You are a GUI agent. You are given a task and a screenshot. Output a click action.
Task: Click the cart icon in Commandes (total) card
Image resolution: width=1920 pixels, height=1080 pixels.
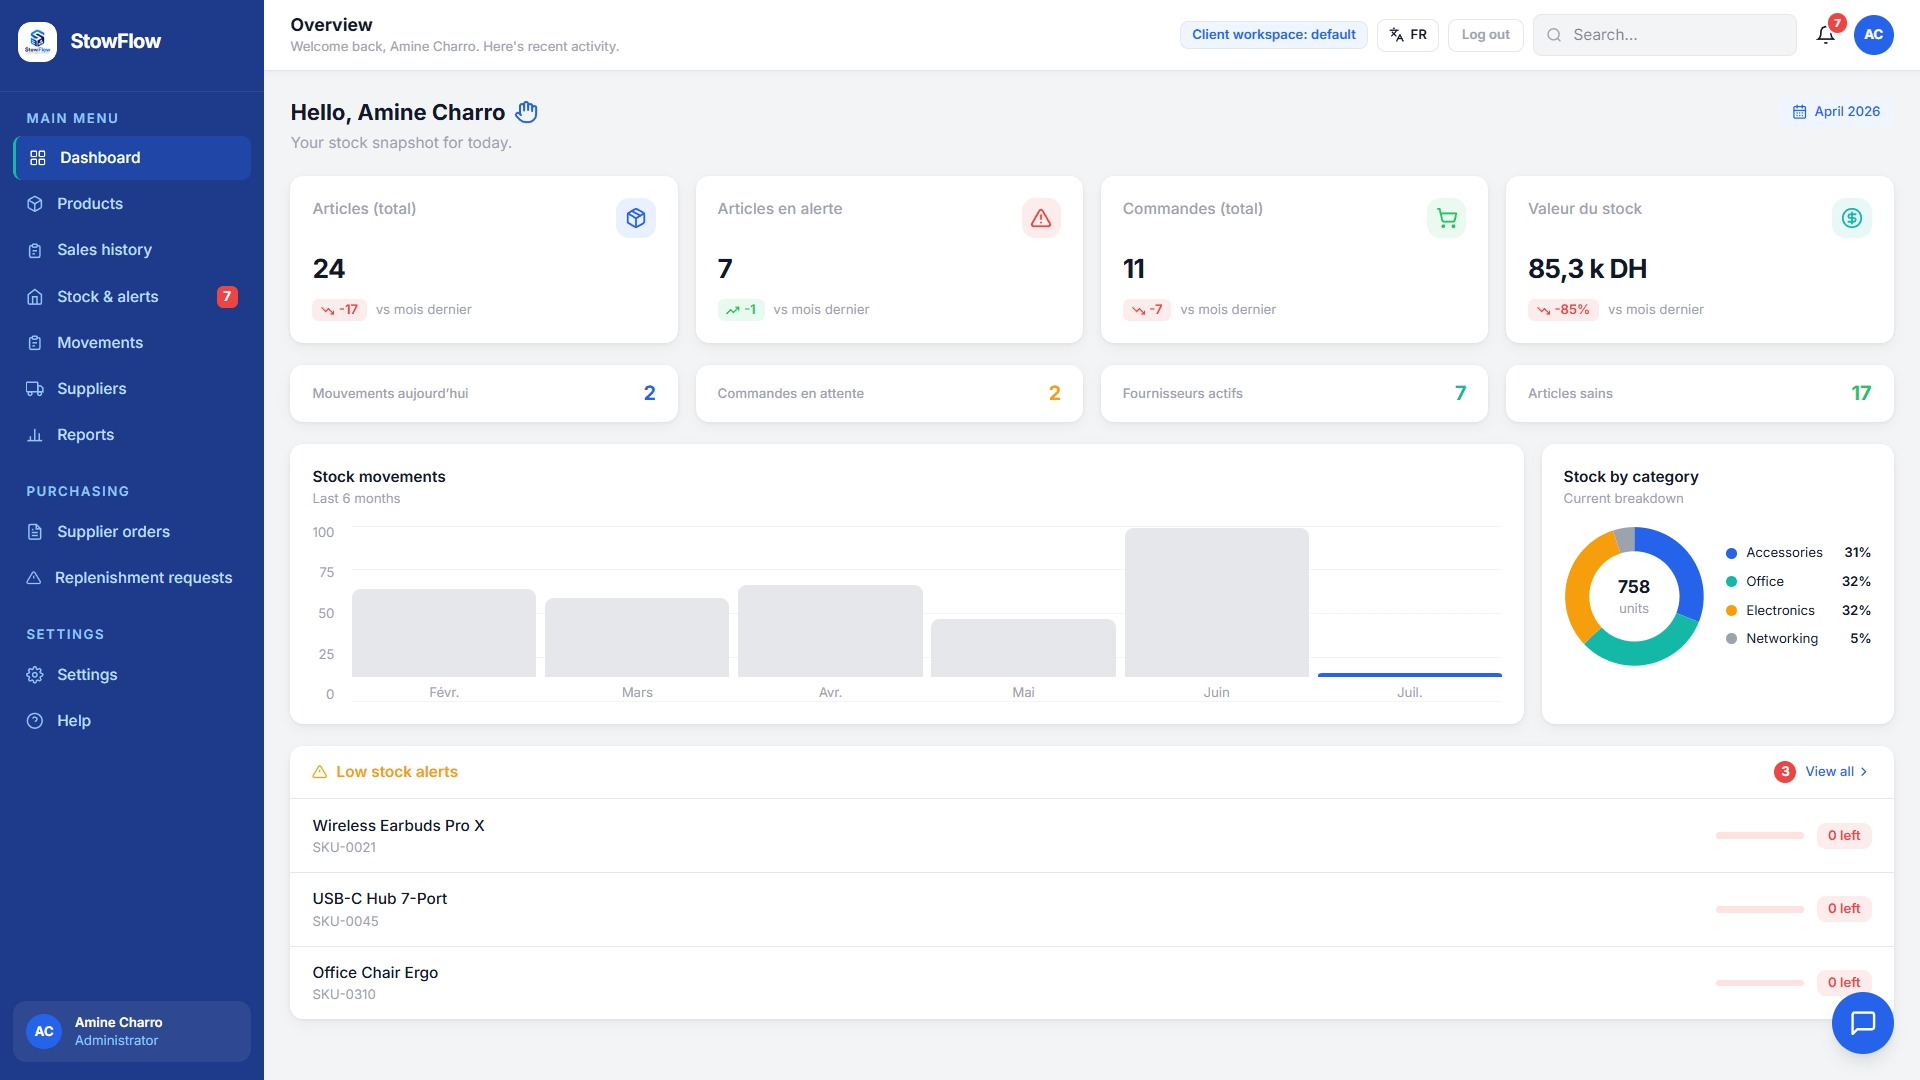point(1446,218)
